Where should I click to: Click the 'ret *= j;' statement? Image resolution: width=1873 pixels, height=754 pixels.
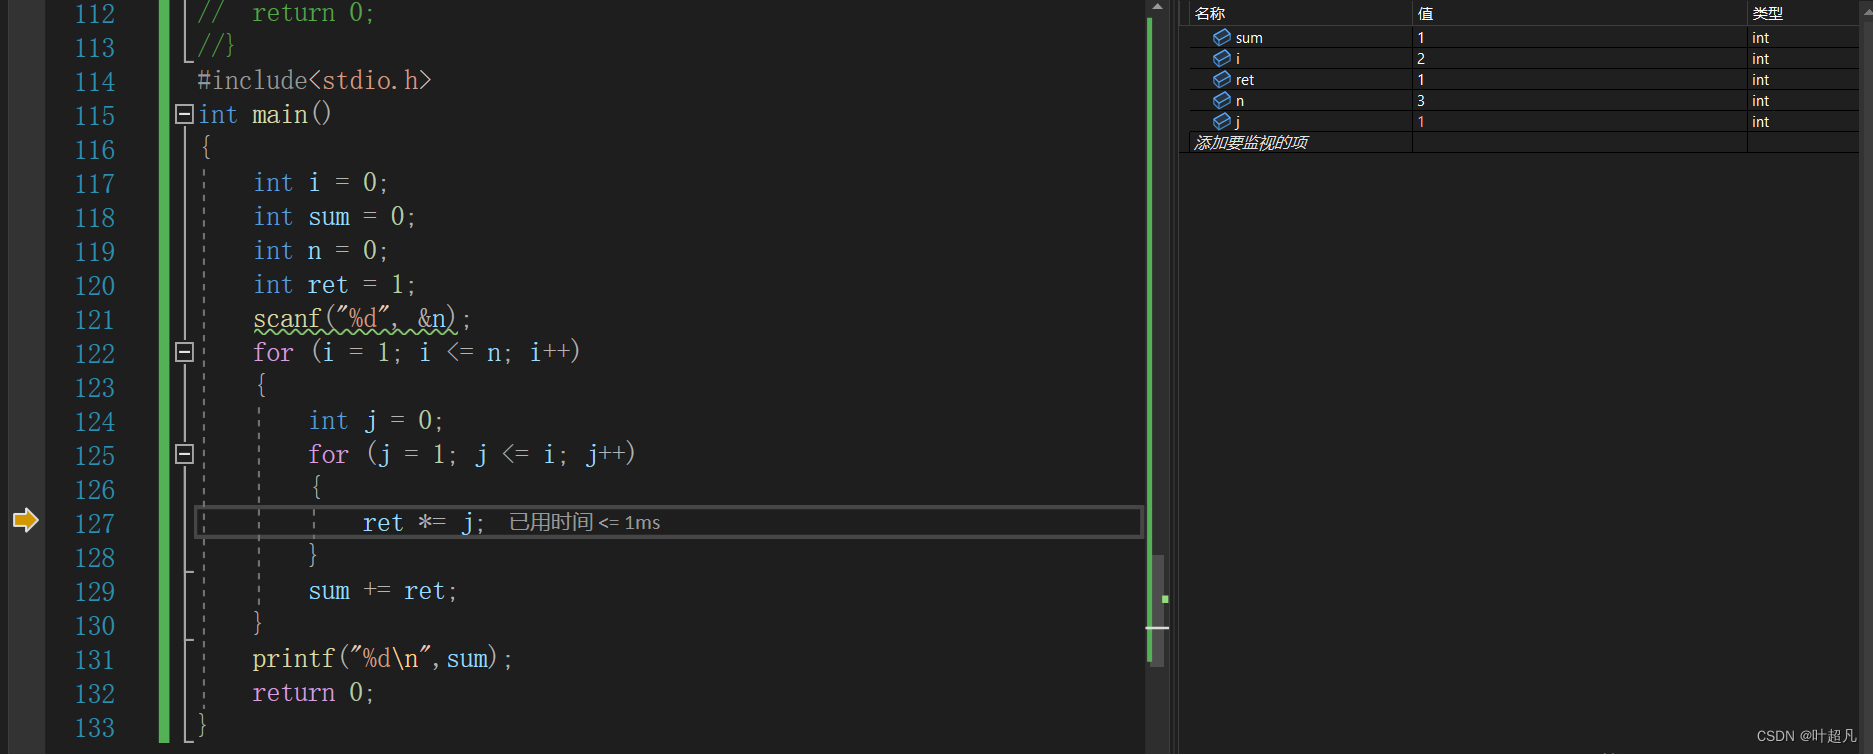(x=423, y=522)
